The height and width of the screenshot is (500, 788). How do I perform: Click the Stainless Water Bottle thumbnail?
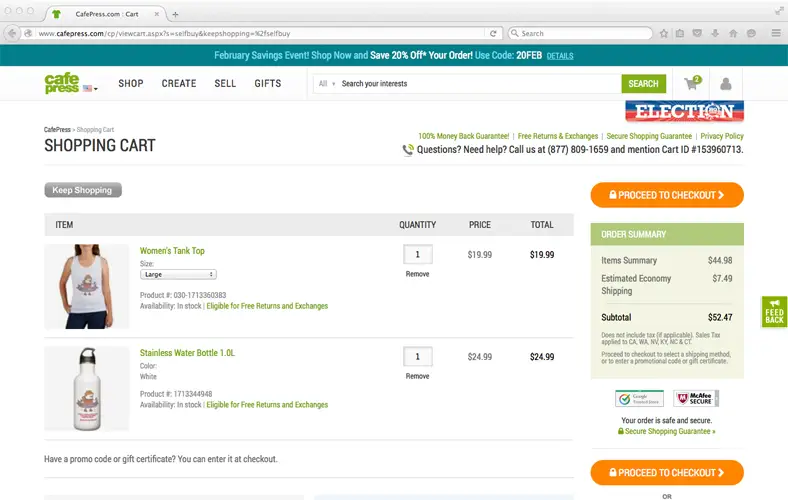point(86,388)
